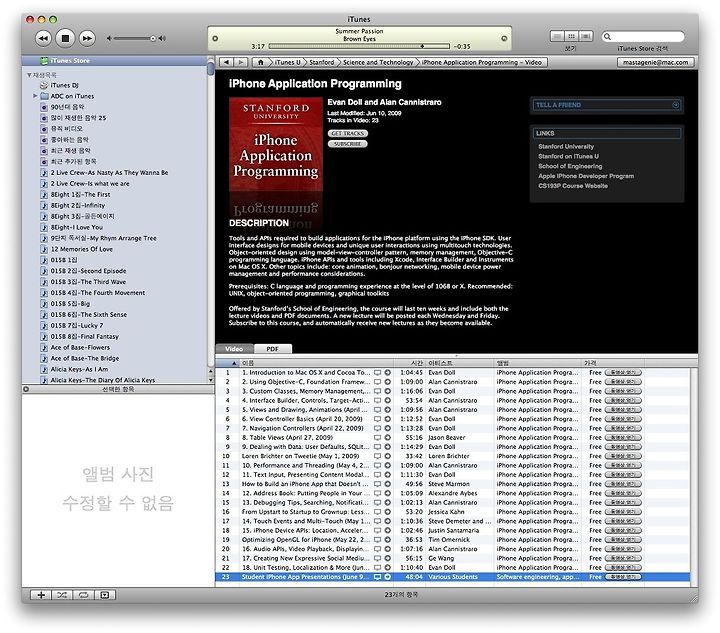Open the 12 Memories Of Love playlist
The image size is (720, 633).
click(x=81, y=250)
